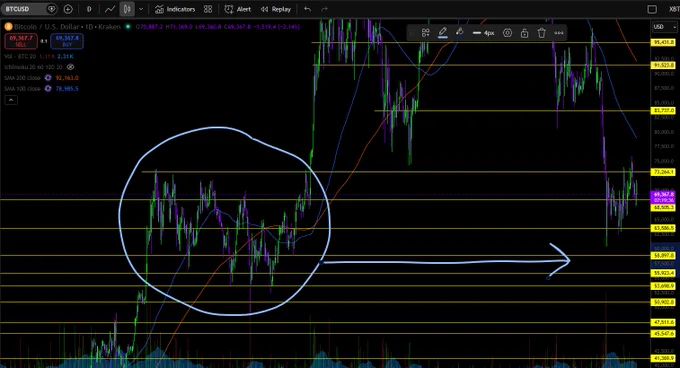Click the Bitcoin logo in chart title

coord(8,27)
